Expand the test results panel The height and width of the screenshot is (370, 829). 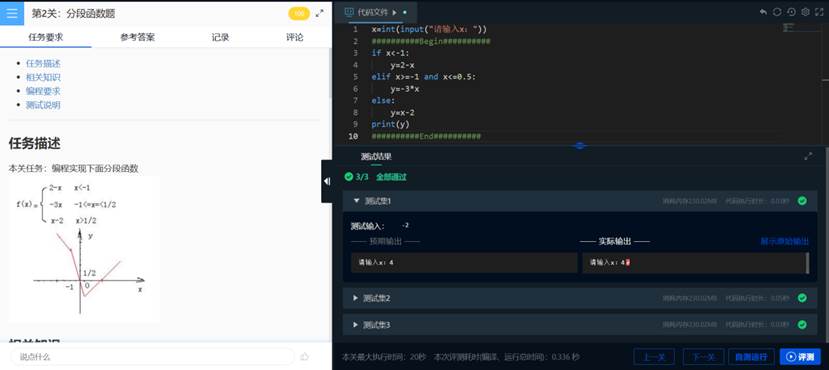click(808, 156)
